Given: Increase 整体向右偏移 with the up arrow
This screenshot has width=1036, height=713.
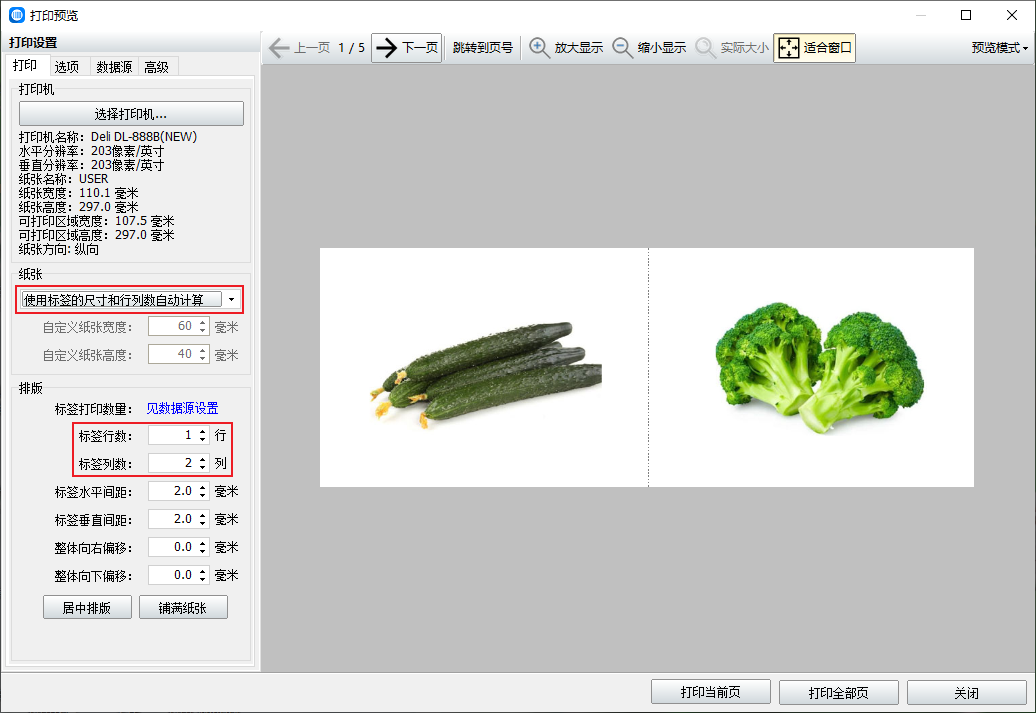Looking at the screenshot, I should coord(203,543).
